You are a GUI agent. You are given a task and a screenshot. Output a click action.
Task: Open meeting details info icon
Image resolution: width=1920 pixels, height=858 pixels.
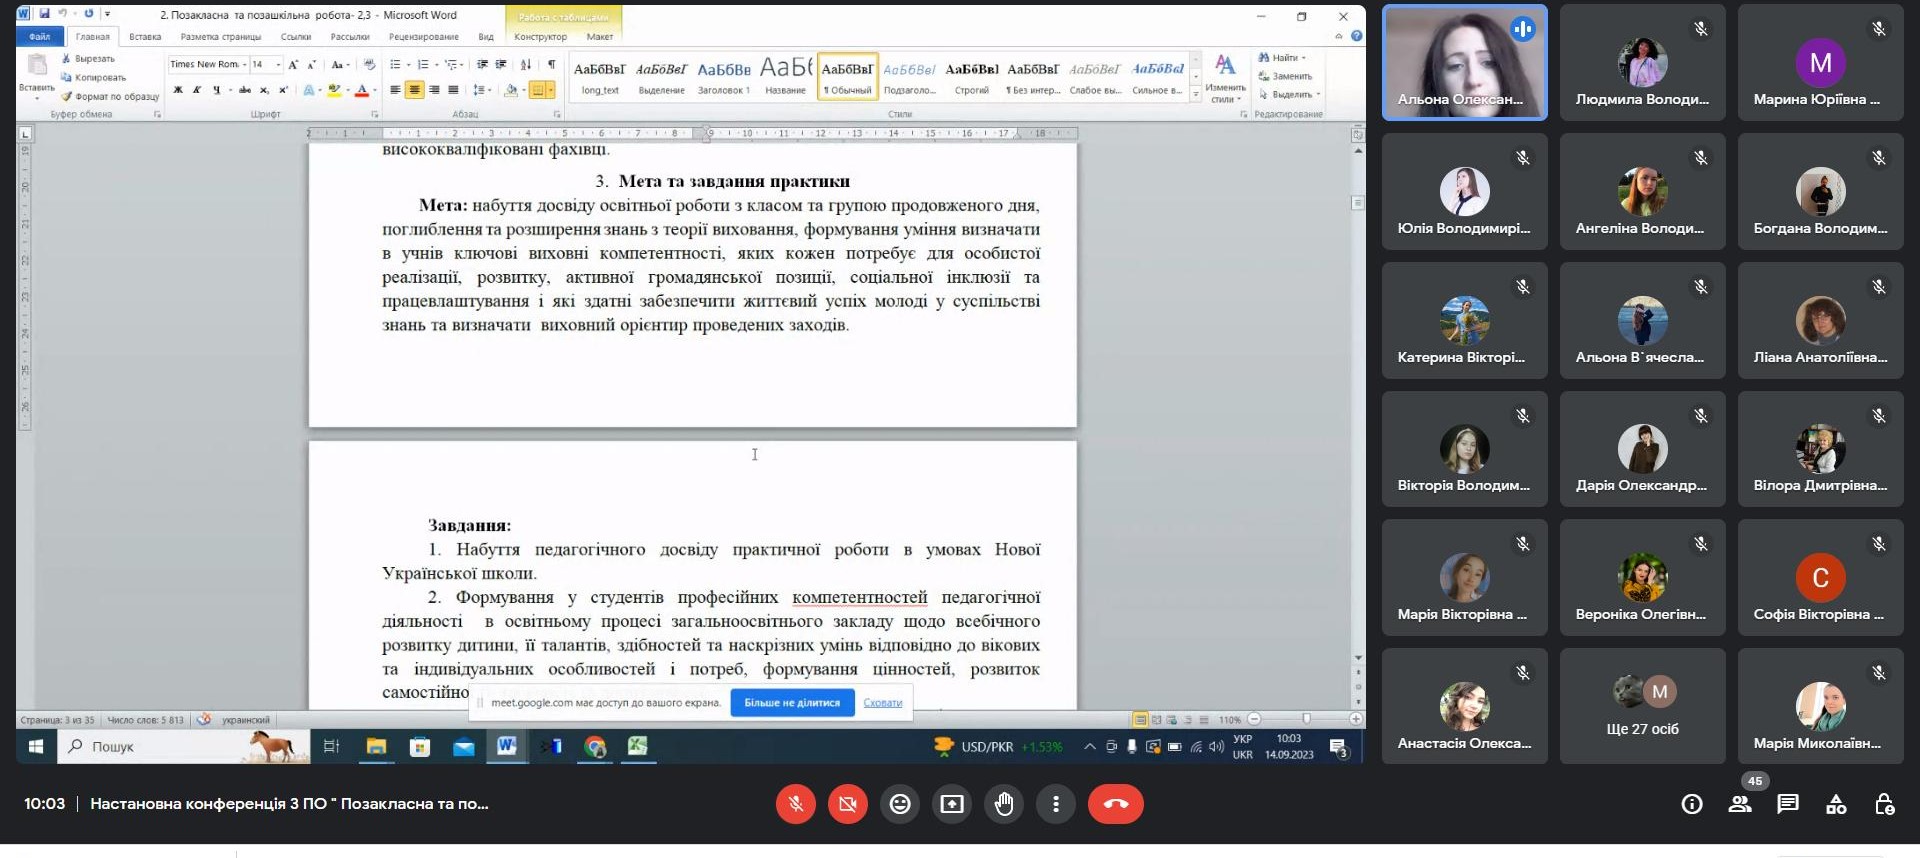pos(1692,804)
